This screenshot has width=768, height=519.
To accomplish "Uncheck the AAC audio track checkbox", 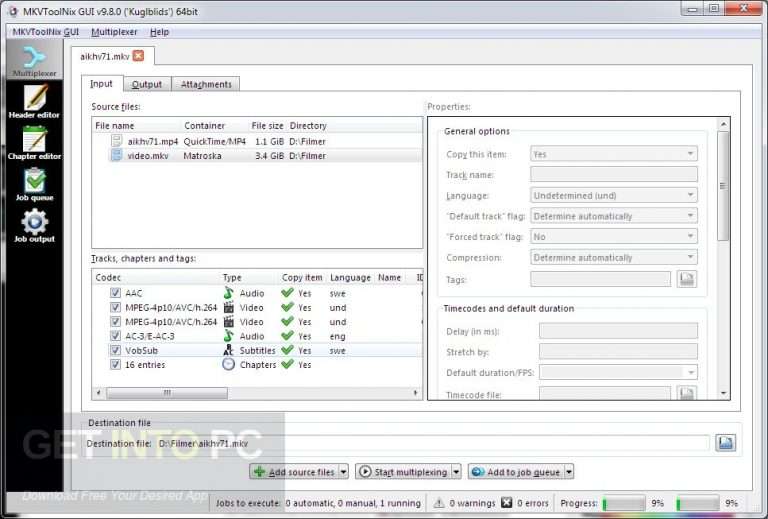I will coord(115,293).
